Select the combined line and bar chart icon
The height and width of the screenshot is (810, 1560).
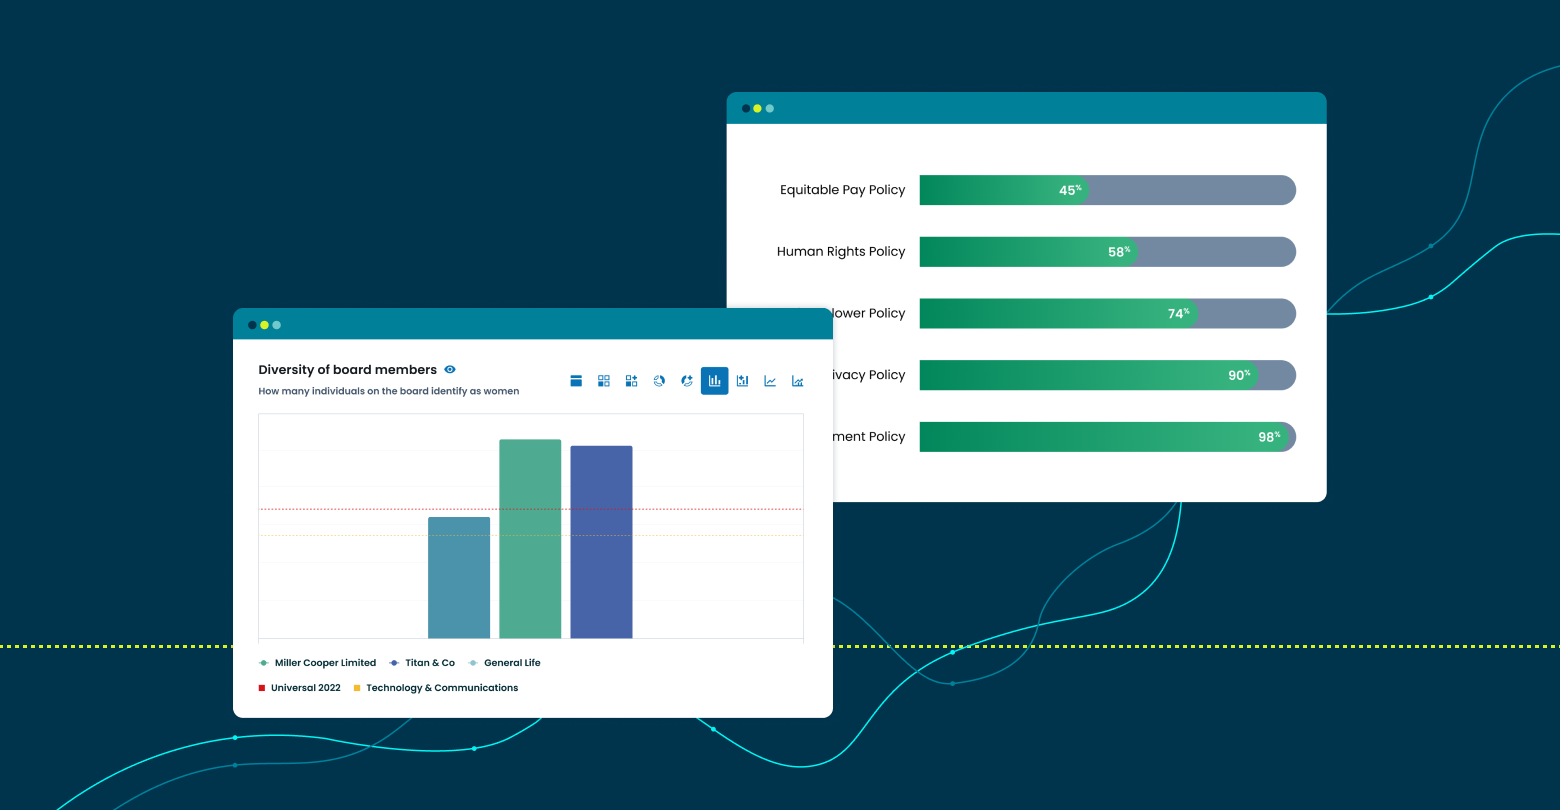coord(798,381)
